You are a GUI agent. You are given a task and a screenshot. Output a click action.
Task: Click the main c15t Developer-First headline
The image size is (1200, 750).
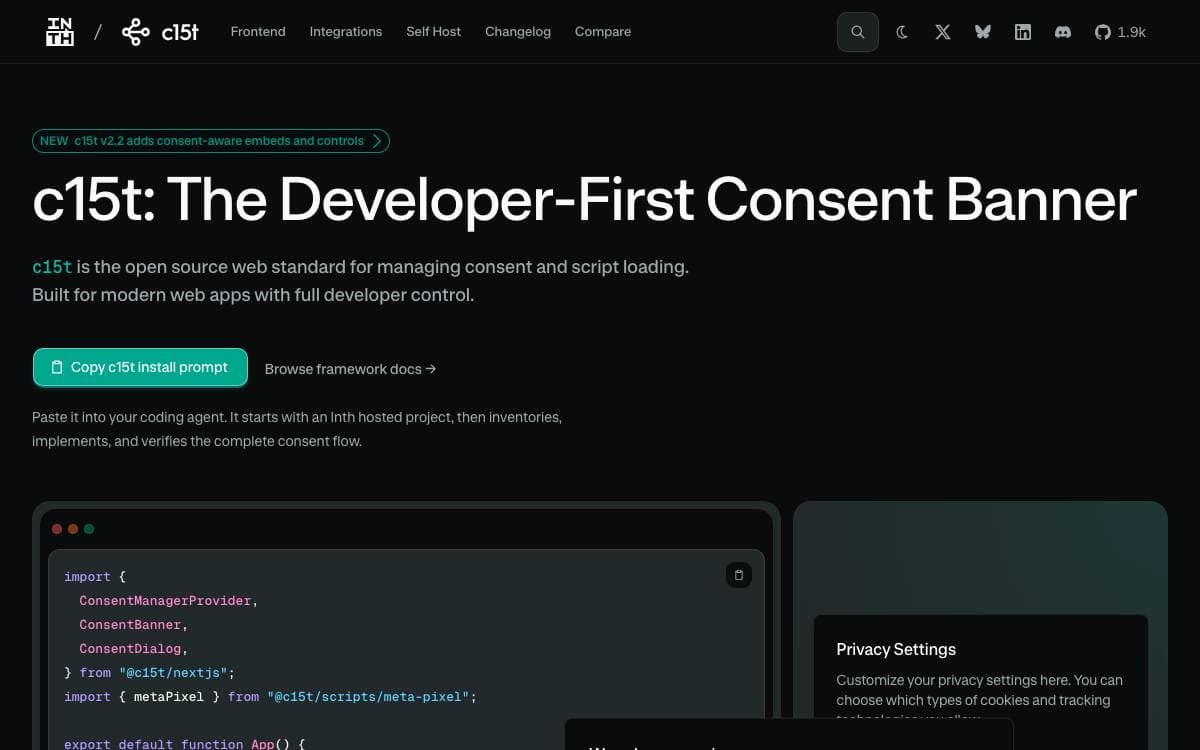[584, 199]
